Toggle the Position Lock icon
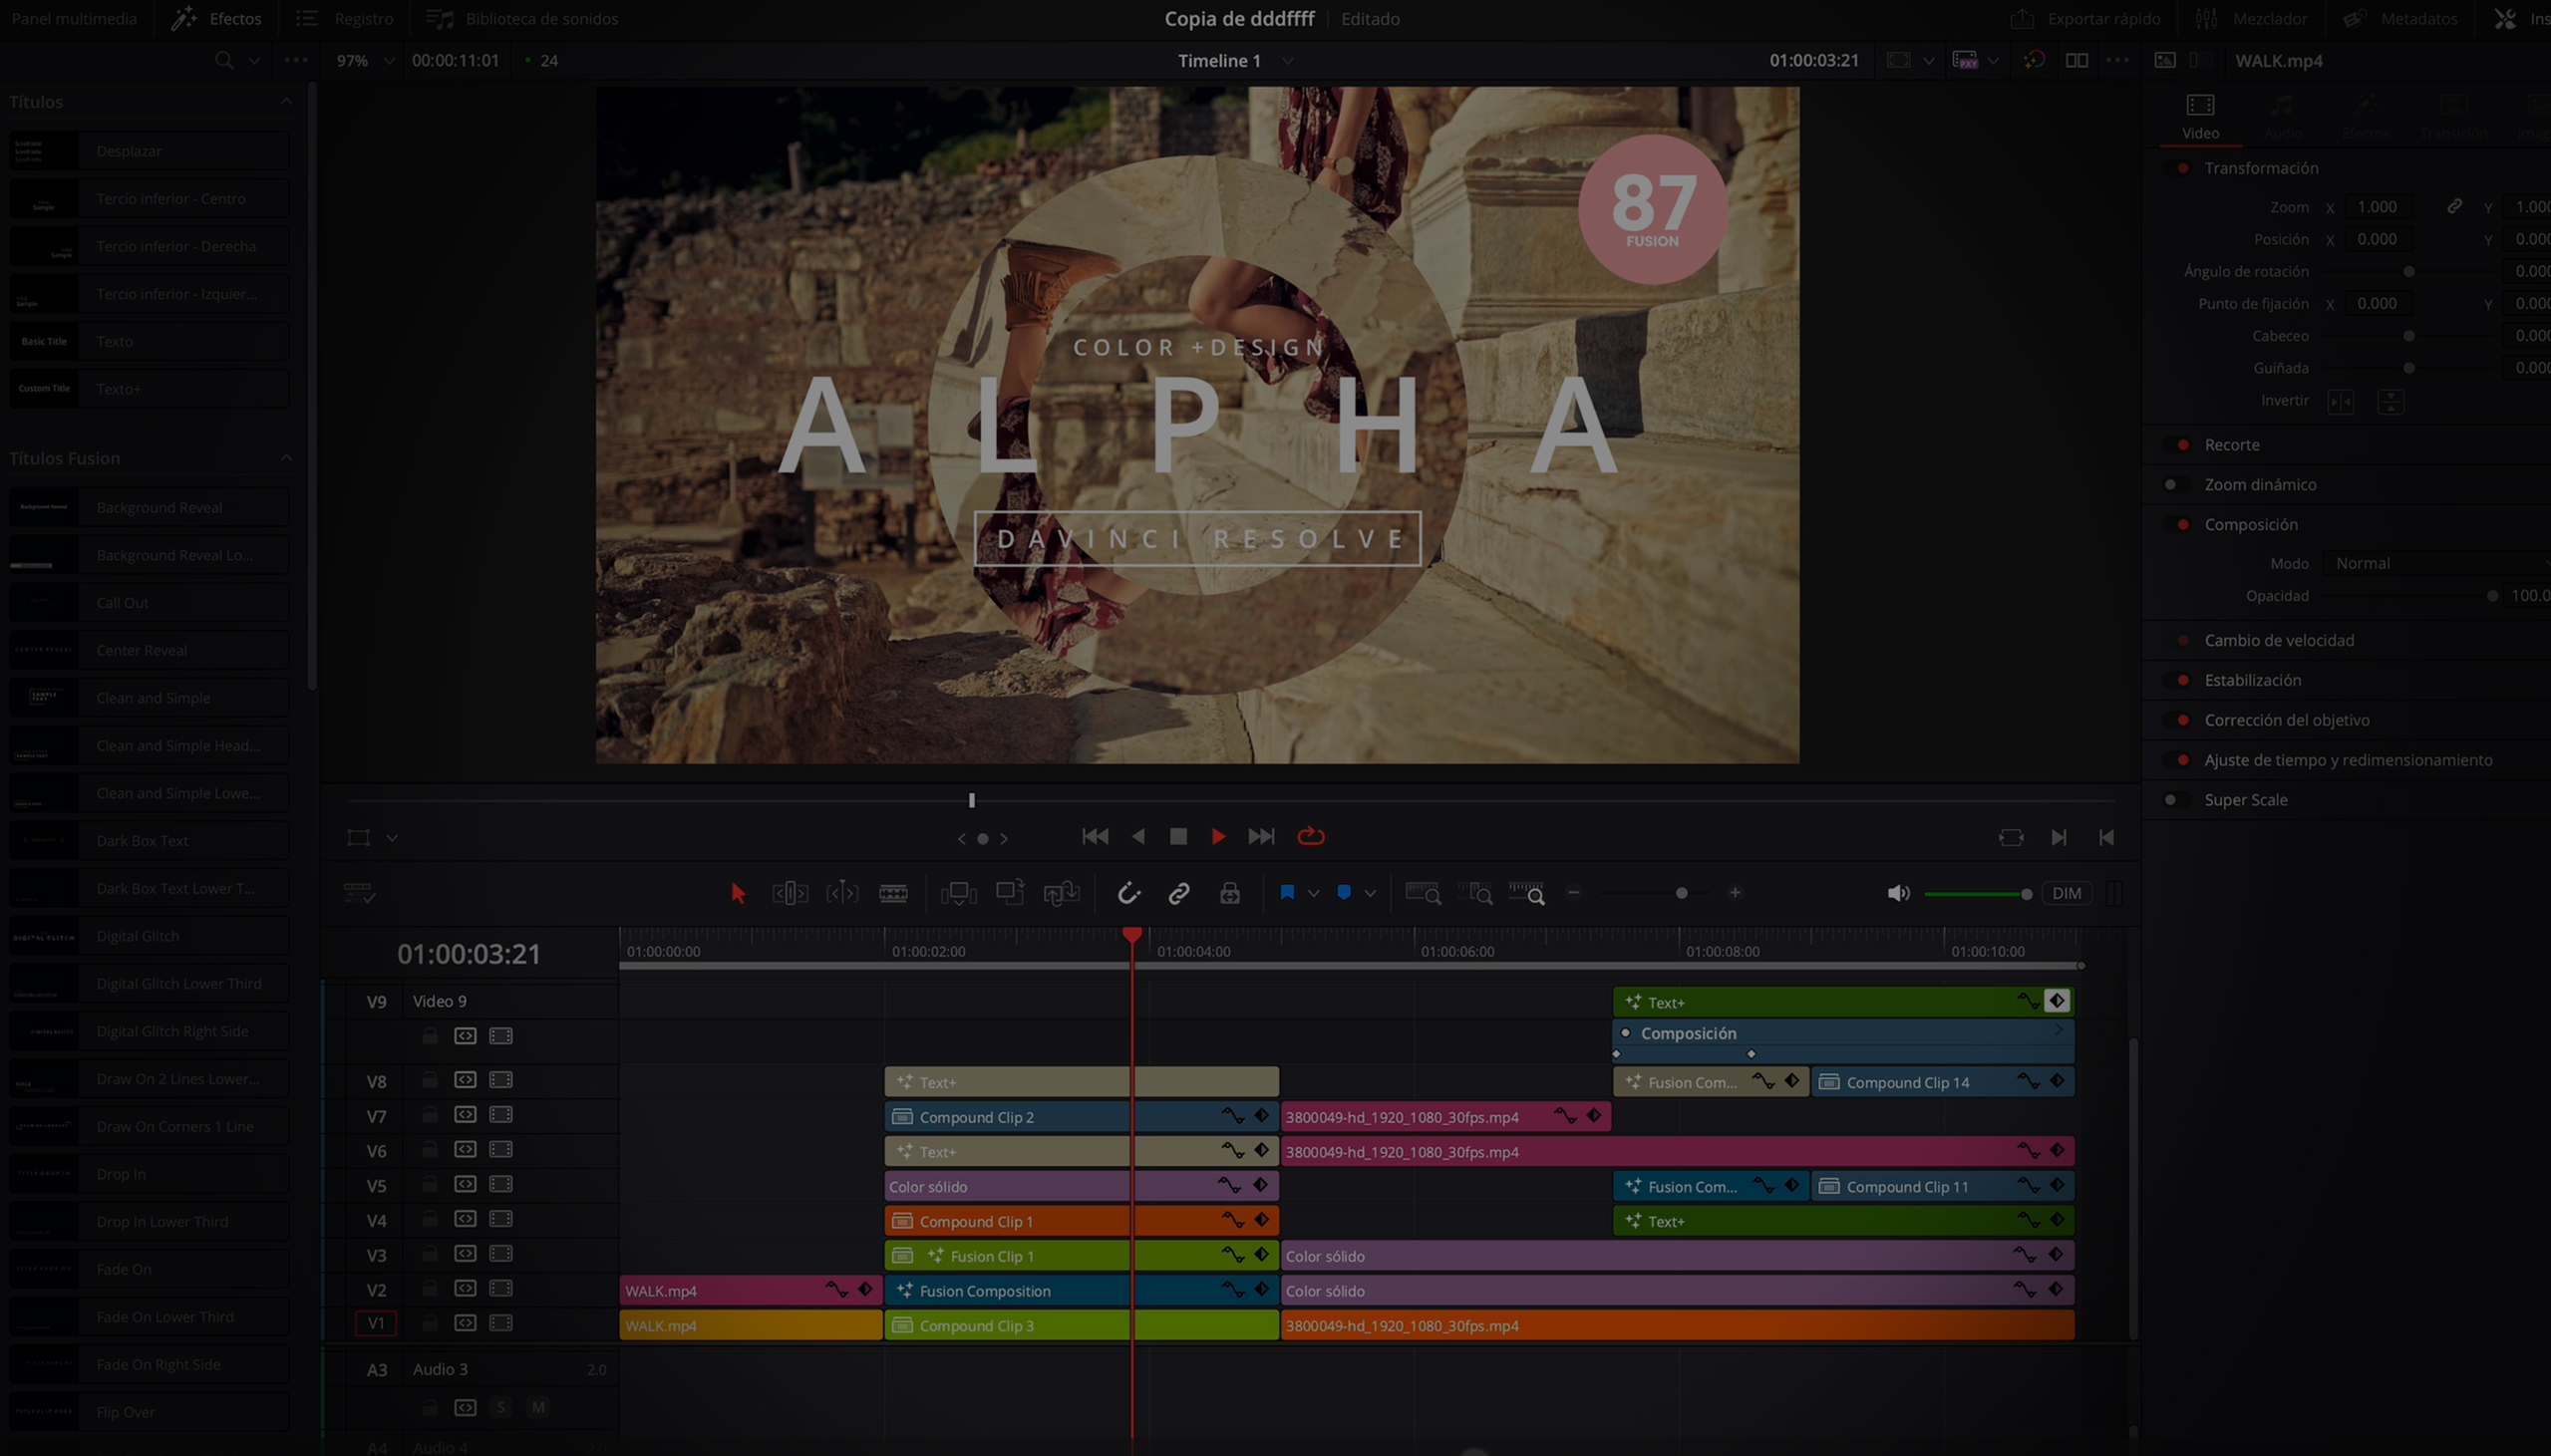This screenshot has width=2551, height=1456. pyautogui.click(x=1230, y=893)
